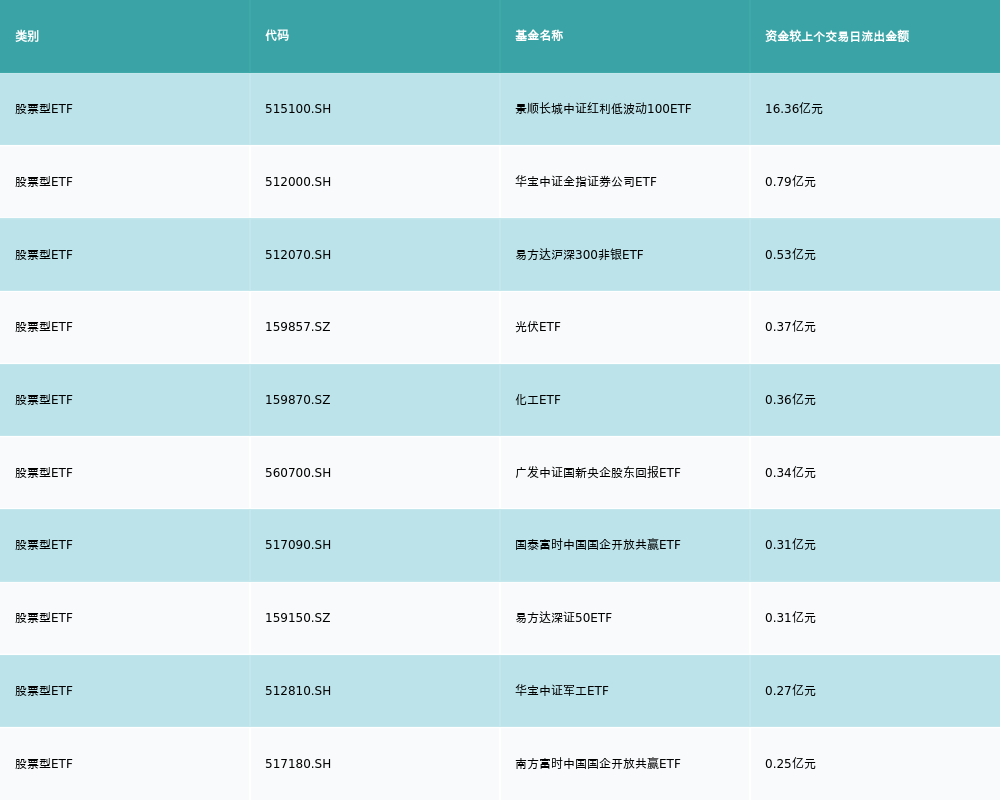Click 股票型ETF in the 517180.SH row
This screenshot has height=800, width=1000.
tap(44, 764)
